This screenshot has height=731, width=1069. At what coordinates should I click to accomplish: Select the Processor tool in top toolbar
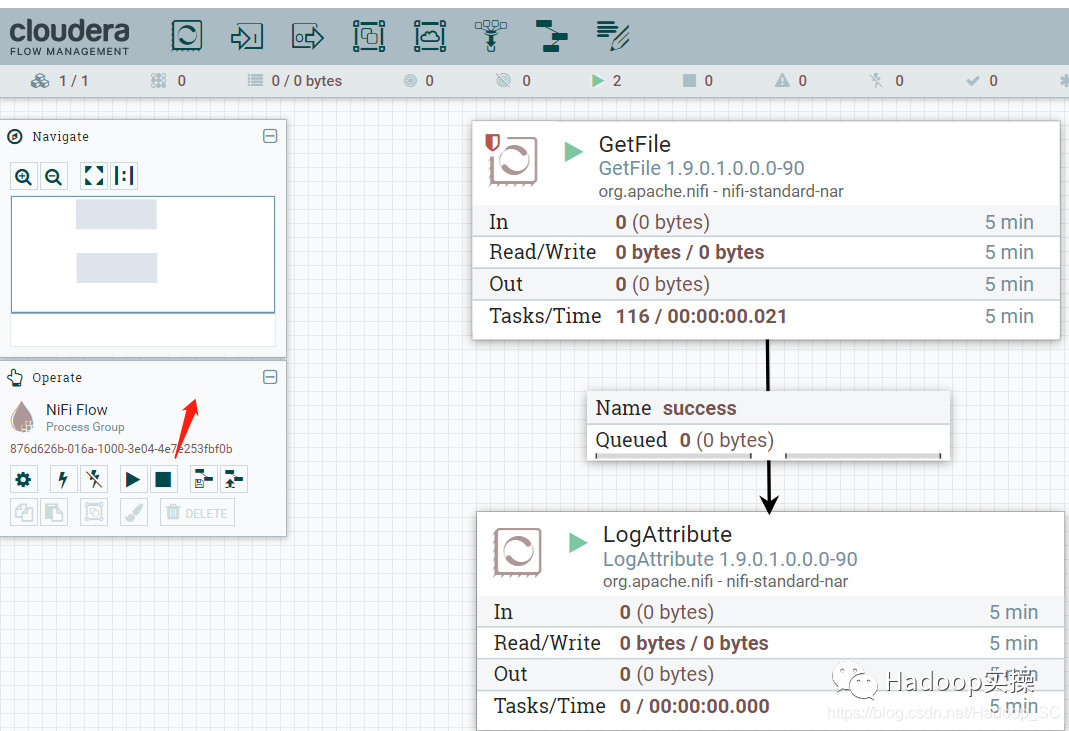(186, 35)
